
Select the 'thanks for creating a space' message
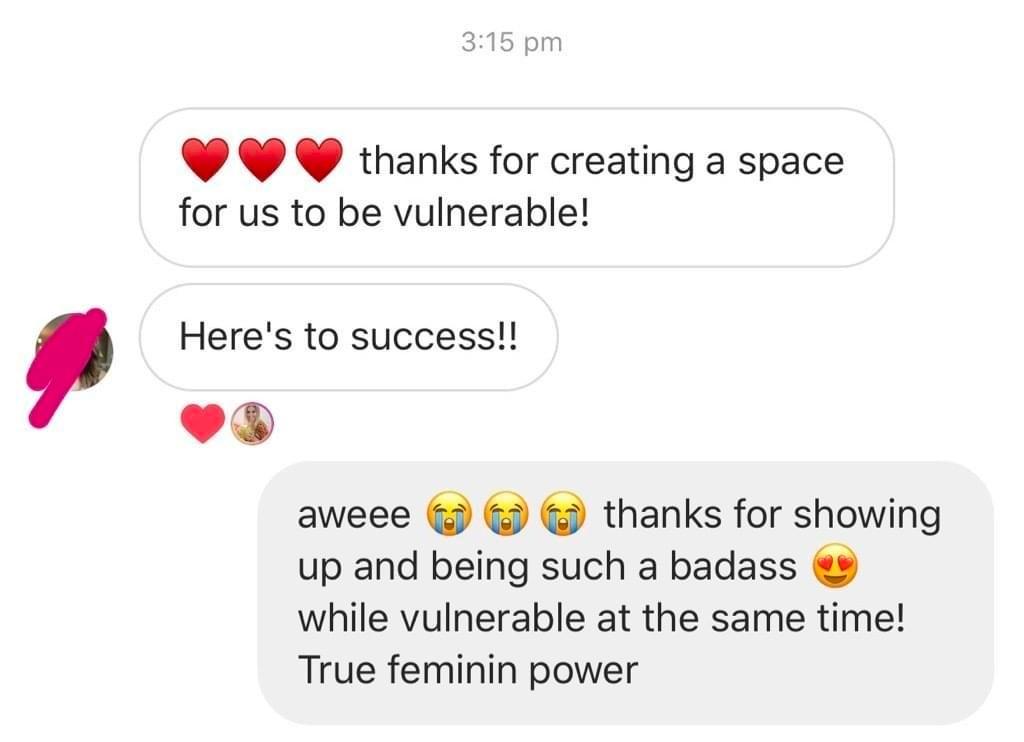tap(517, 187)
